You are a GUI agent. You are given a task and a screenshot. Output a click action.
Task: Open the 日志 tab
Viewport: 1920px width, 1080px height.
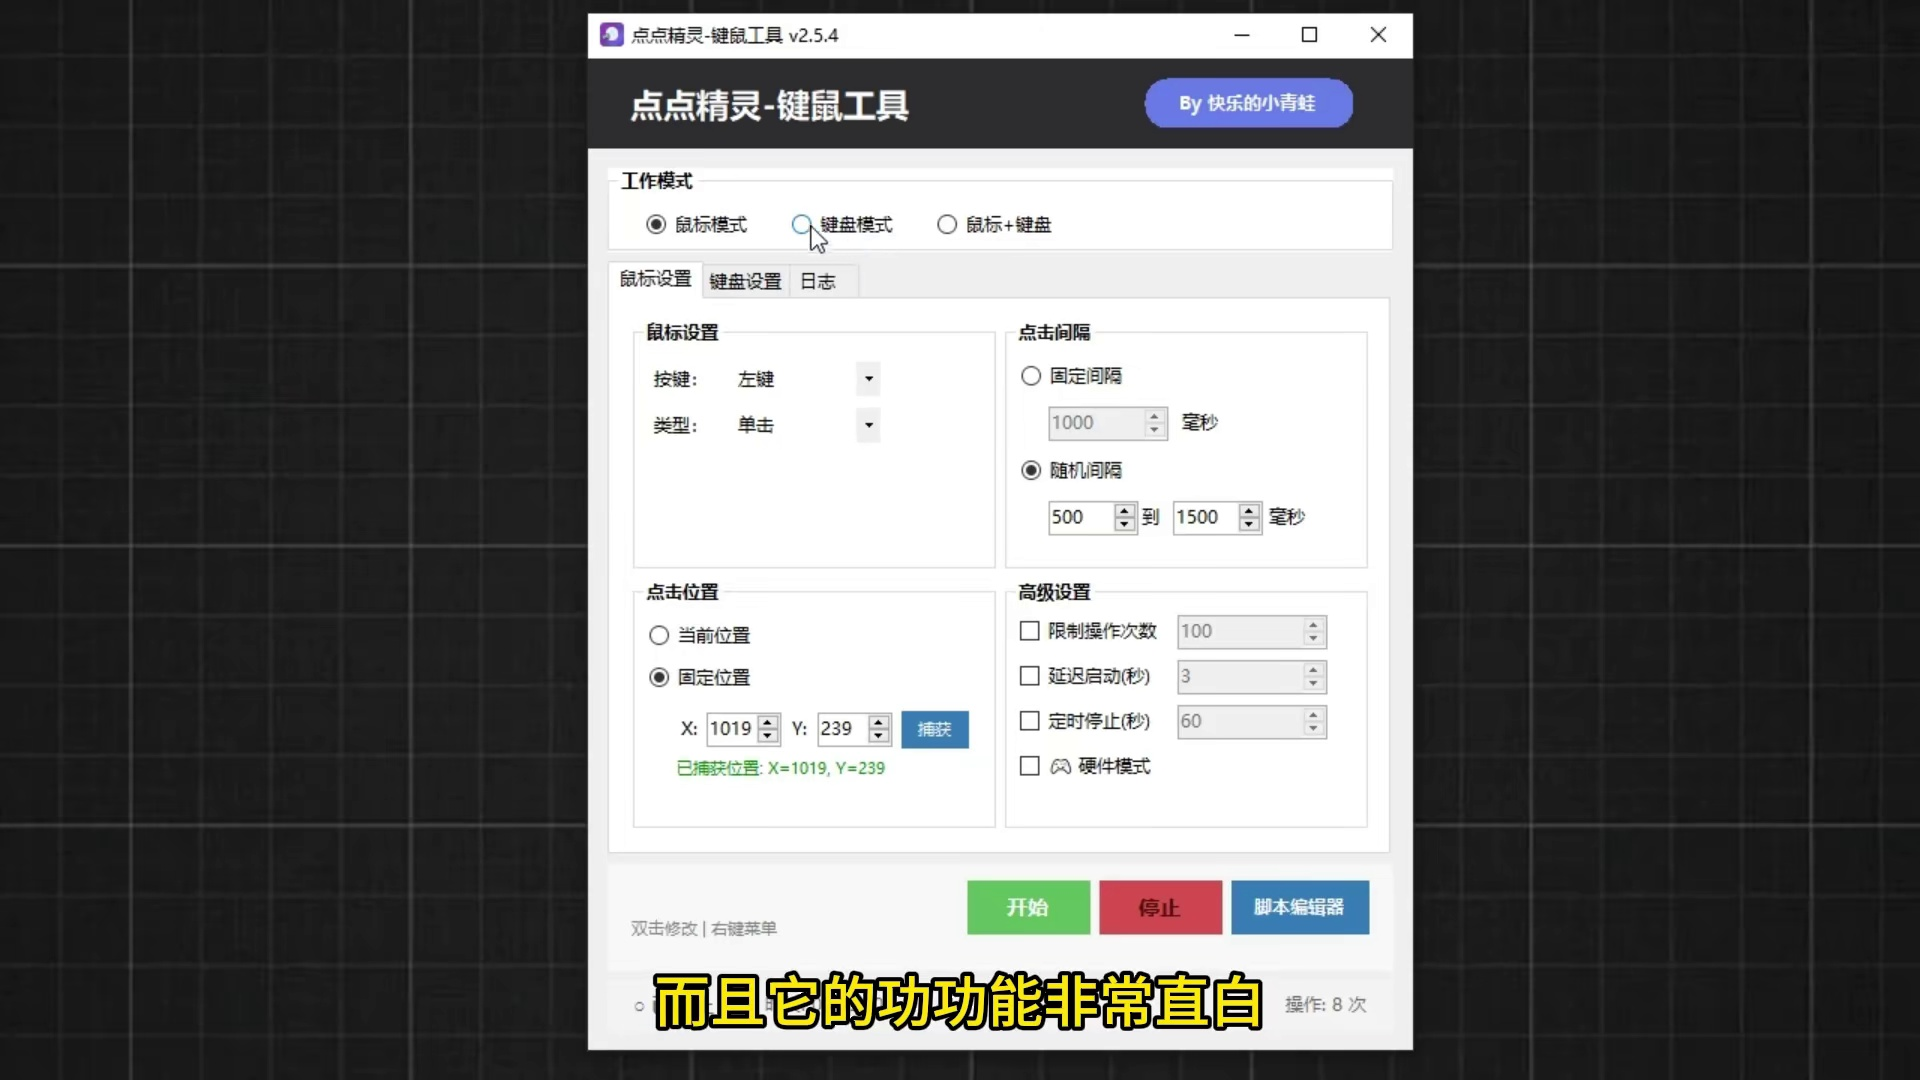[817, 281]
